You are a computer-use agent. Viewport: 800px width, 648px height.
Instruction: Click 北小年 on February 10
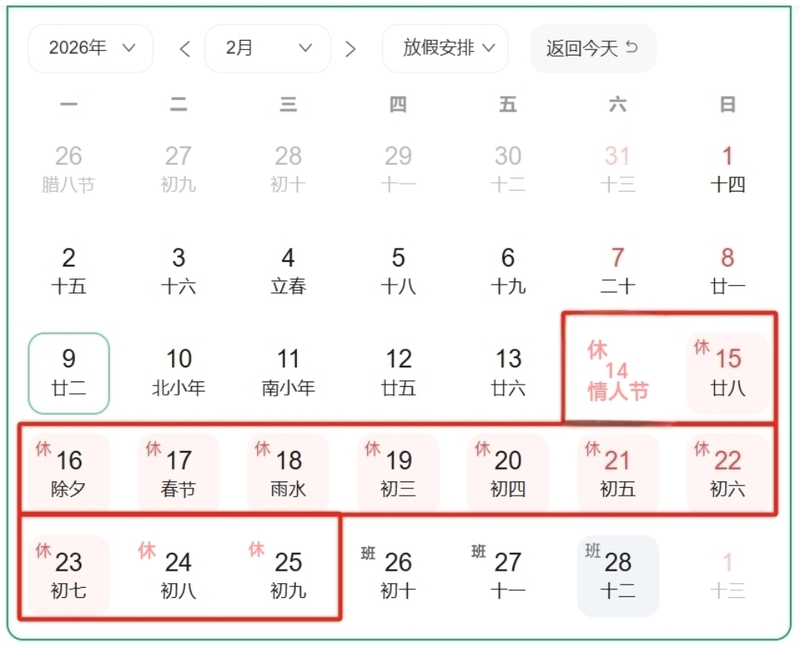click(x=178, y=371)
